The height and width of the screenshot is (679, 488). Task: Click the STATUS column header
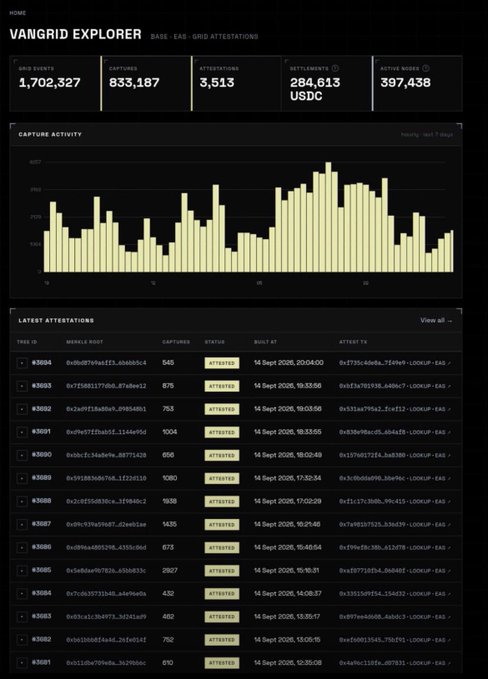click(x=214, y=342)
